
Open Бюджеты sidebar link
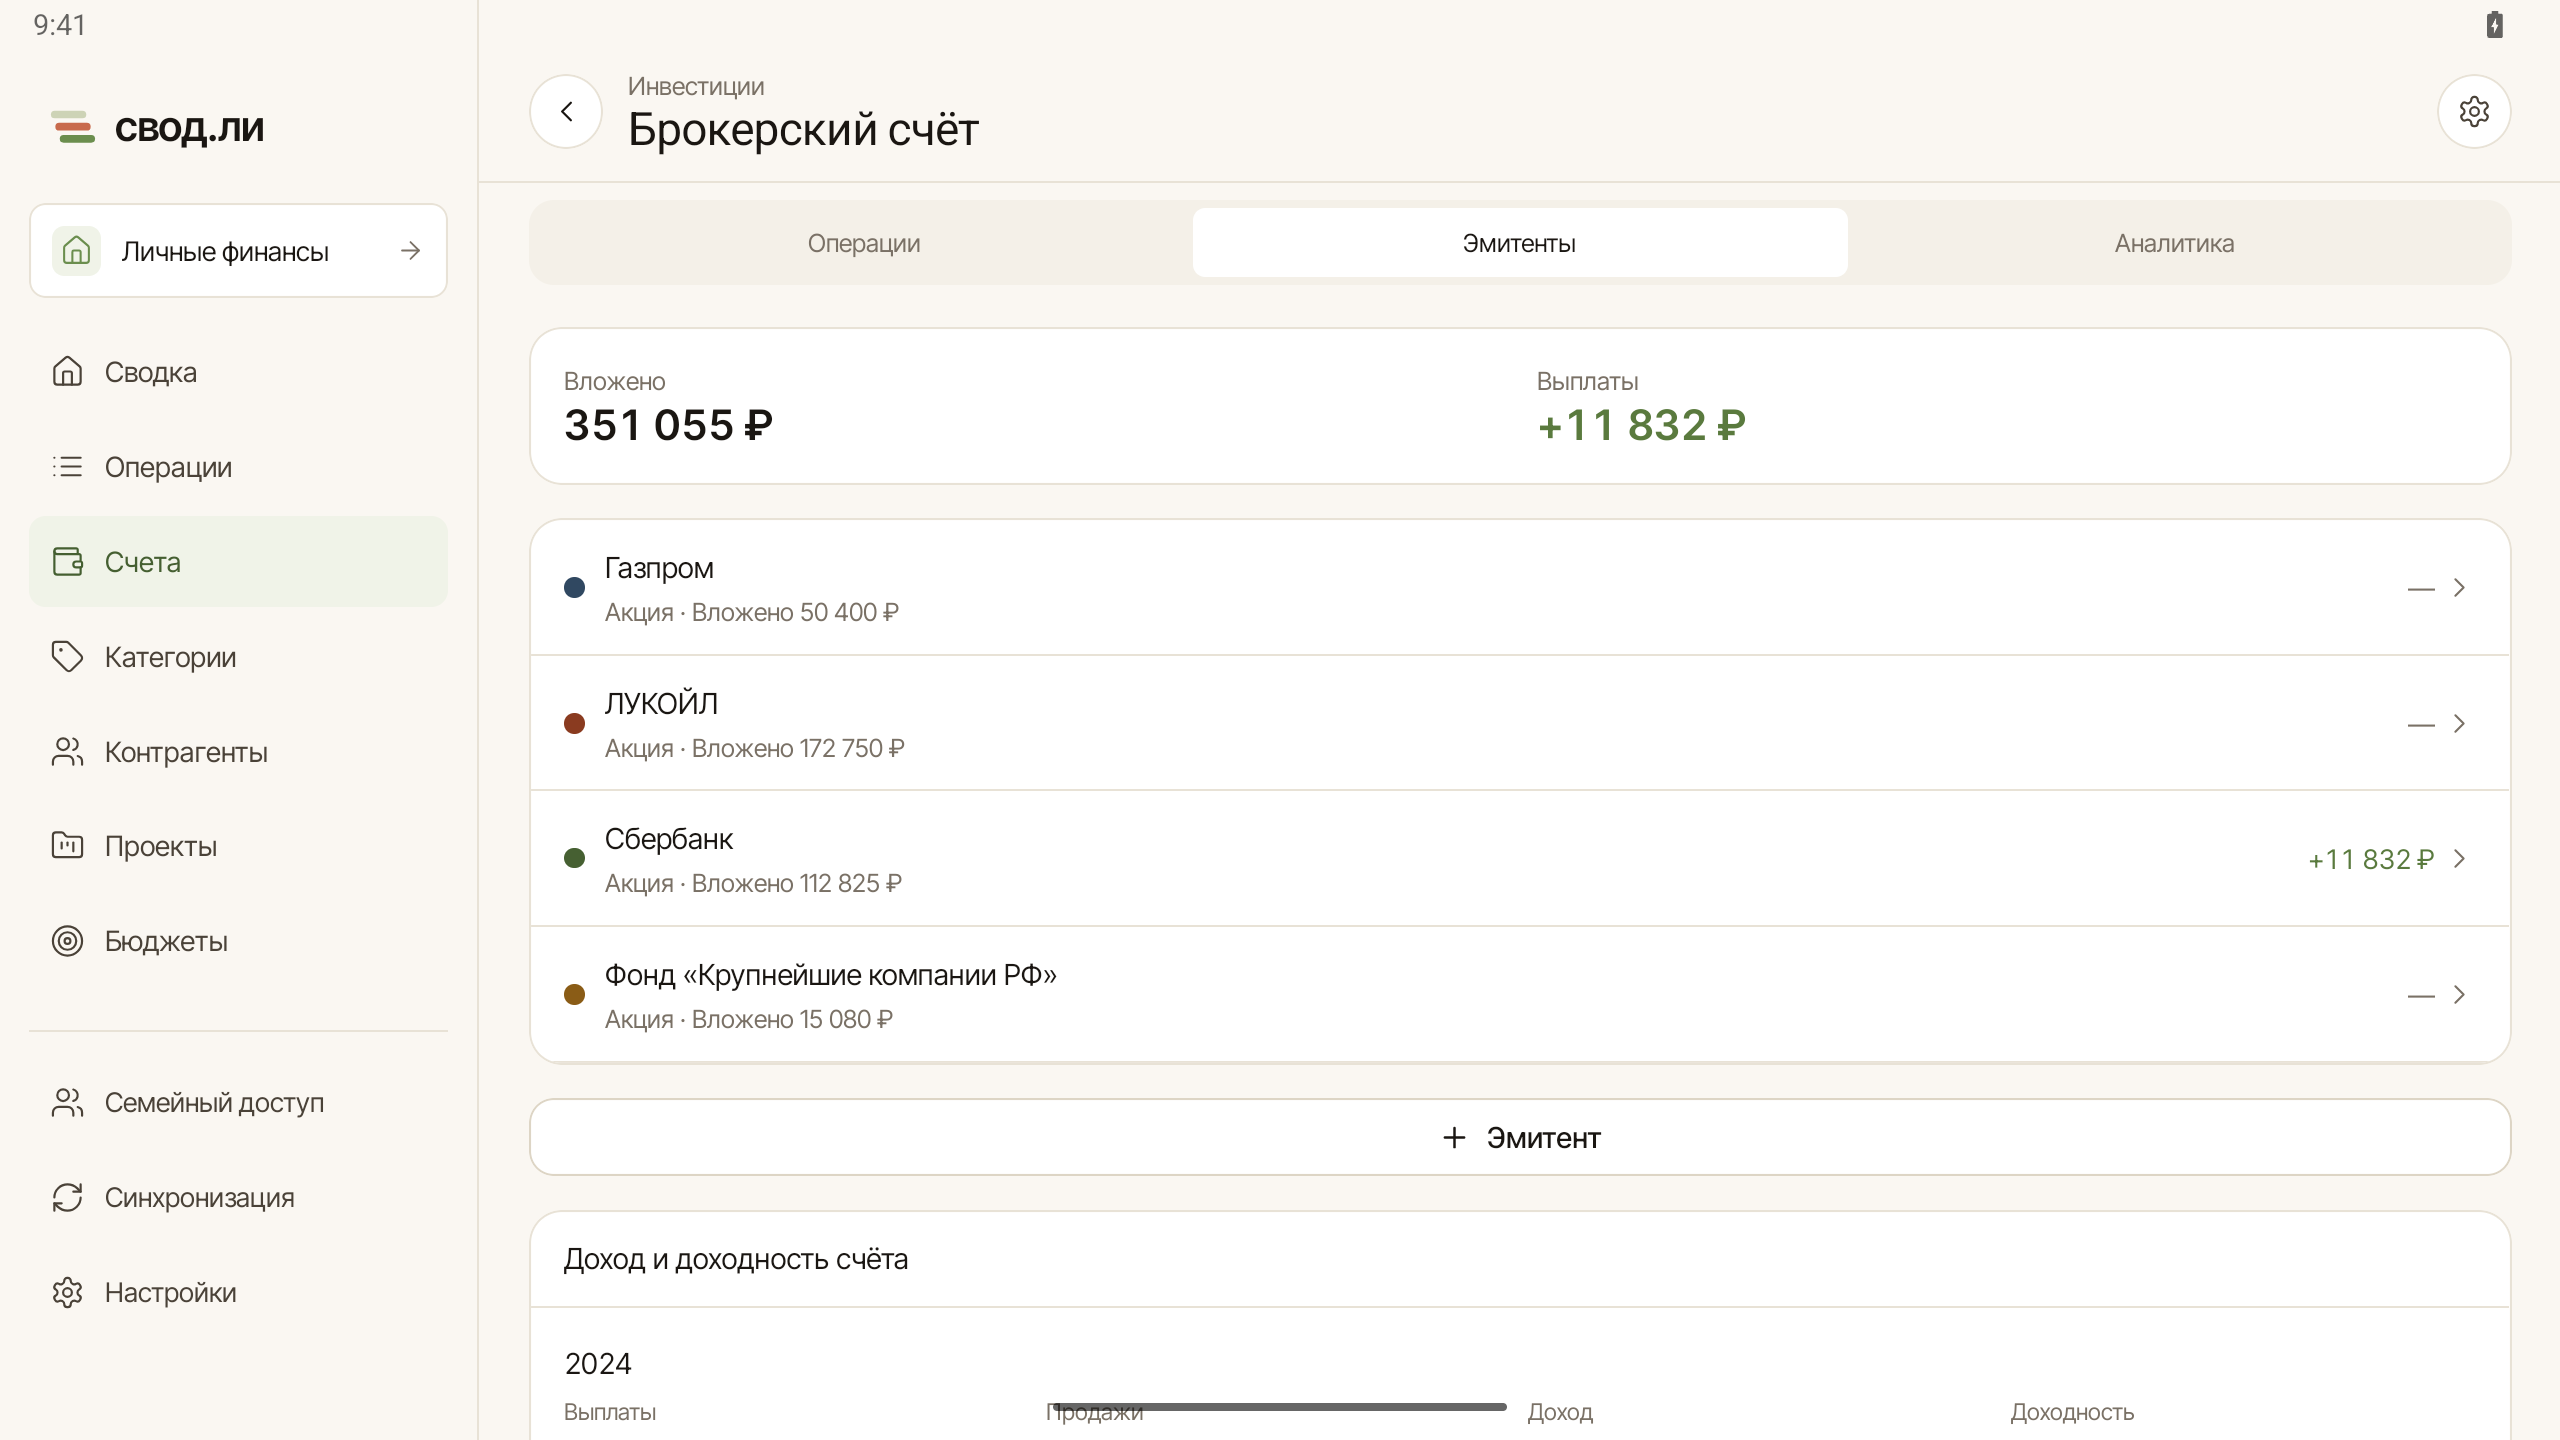pos(238,940)
